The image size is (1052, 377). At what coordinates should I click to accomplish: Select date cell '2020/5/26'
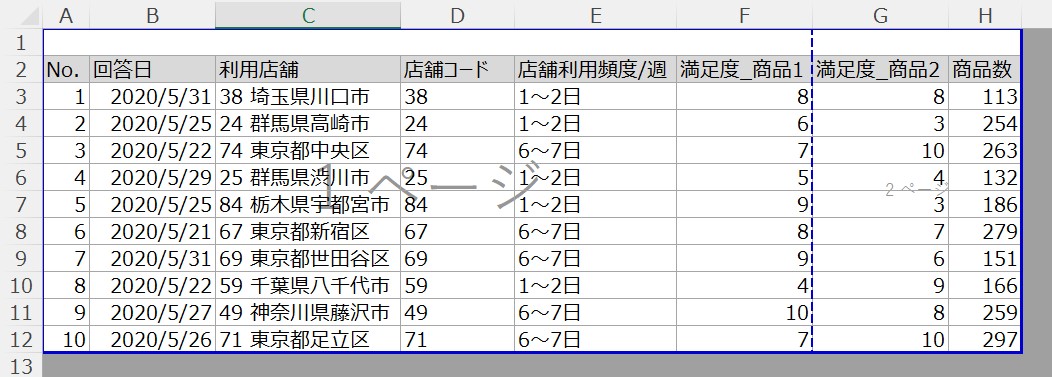pyautogui.click(x=152, y=339)
